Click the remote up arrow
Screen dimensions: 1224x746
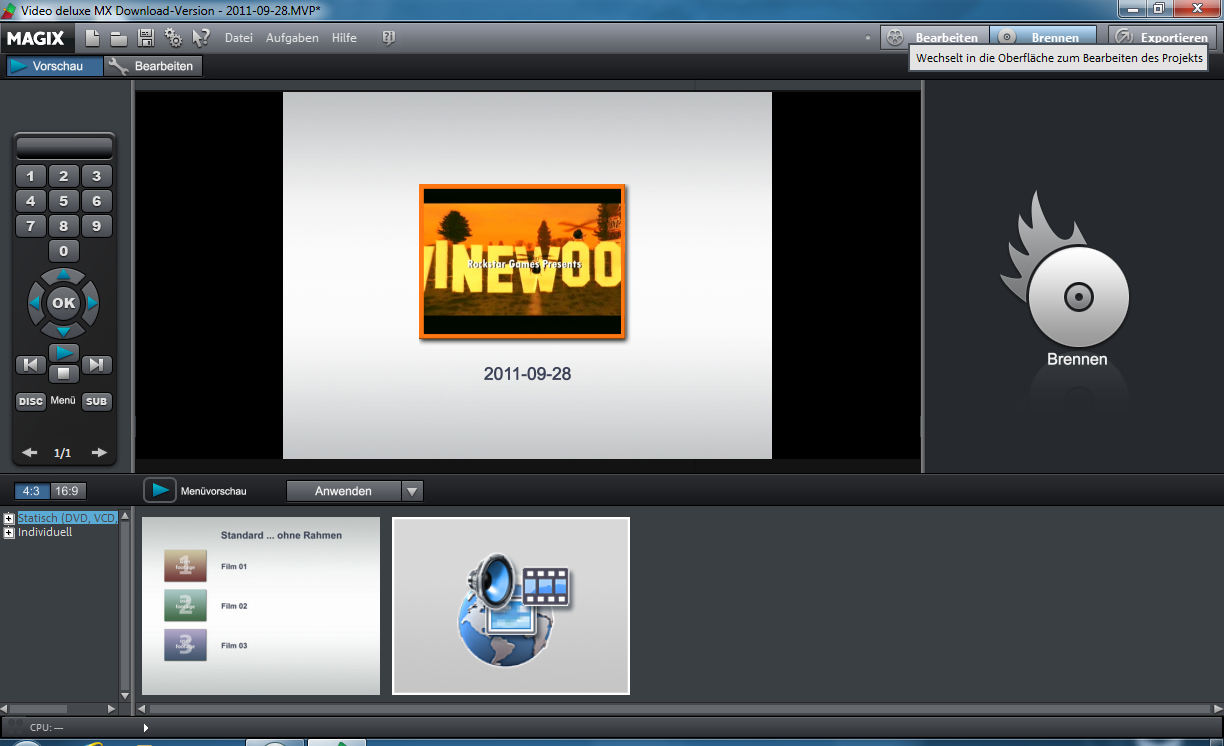point(64,275)
